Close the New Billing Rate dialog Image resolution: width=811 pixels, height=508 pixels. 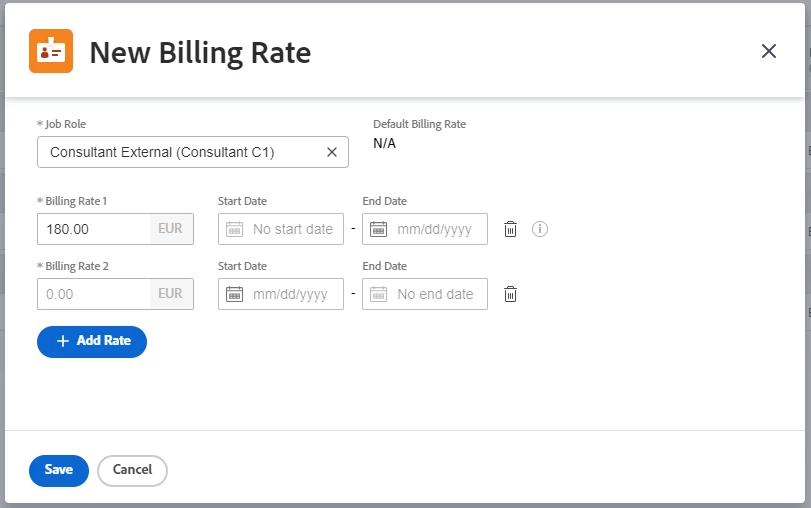(x=769, y=51)
